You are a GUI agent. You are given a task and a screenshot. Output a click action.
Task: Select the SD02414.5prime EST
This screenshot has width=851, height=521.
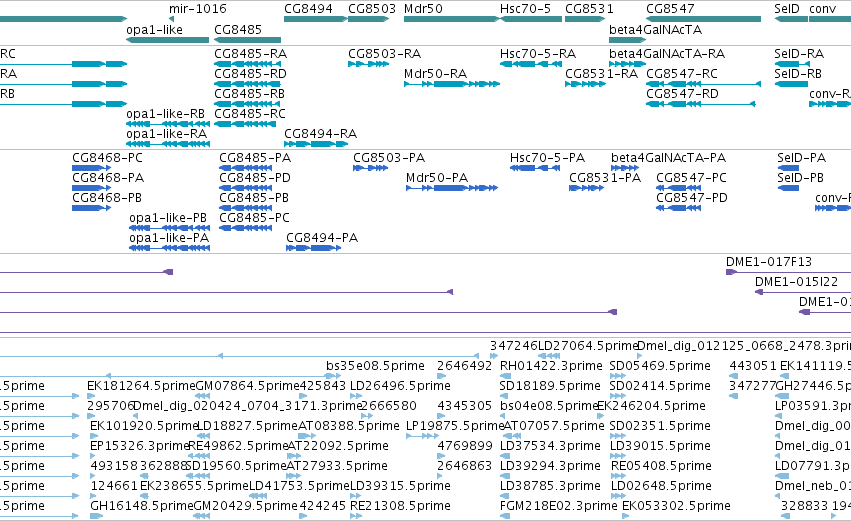coord(660,386)
